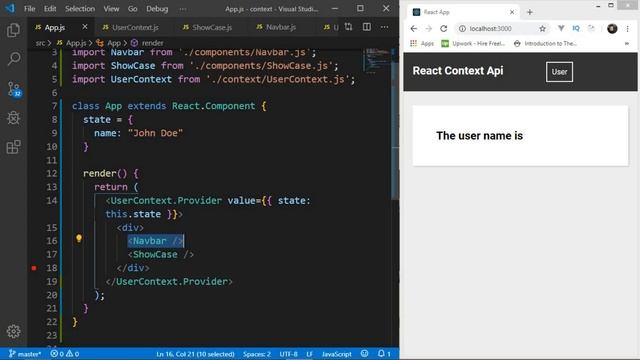Click the errors and warnings status indicator

[x=65, y=354]
